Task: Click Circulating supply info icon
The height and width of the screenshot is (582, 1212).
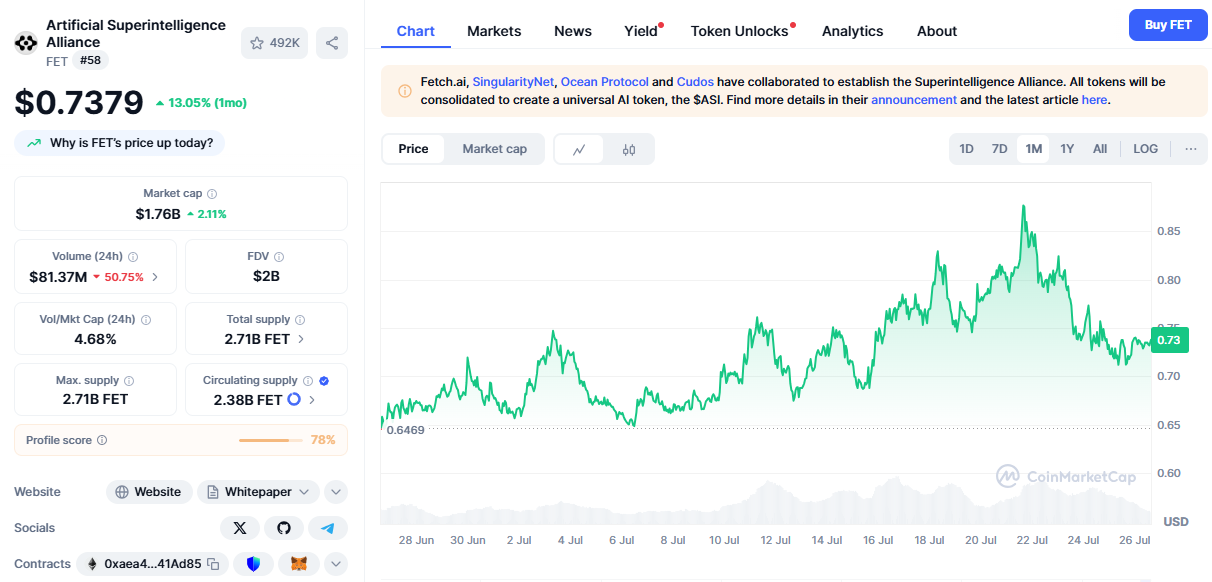Action: pyautogui.click(x=308, y=381)
